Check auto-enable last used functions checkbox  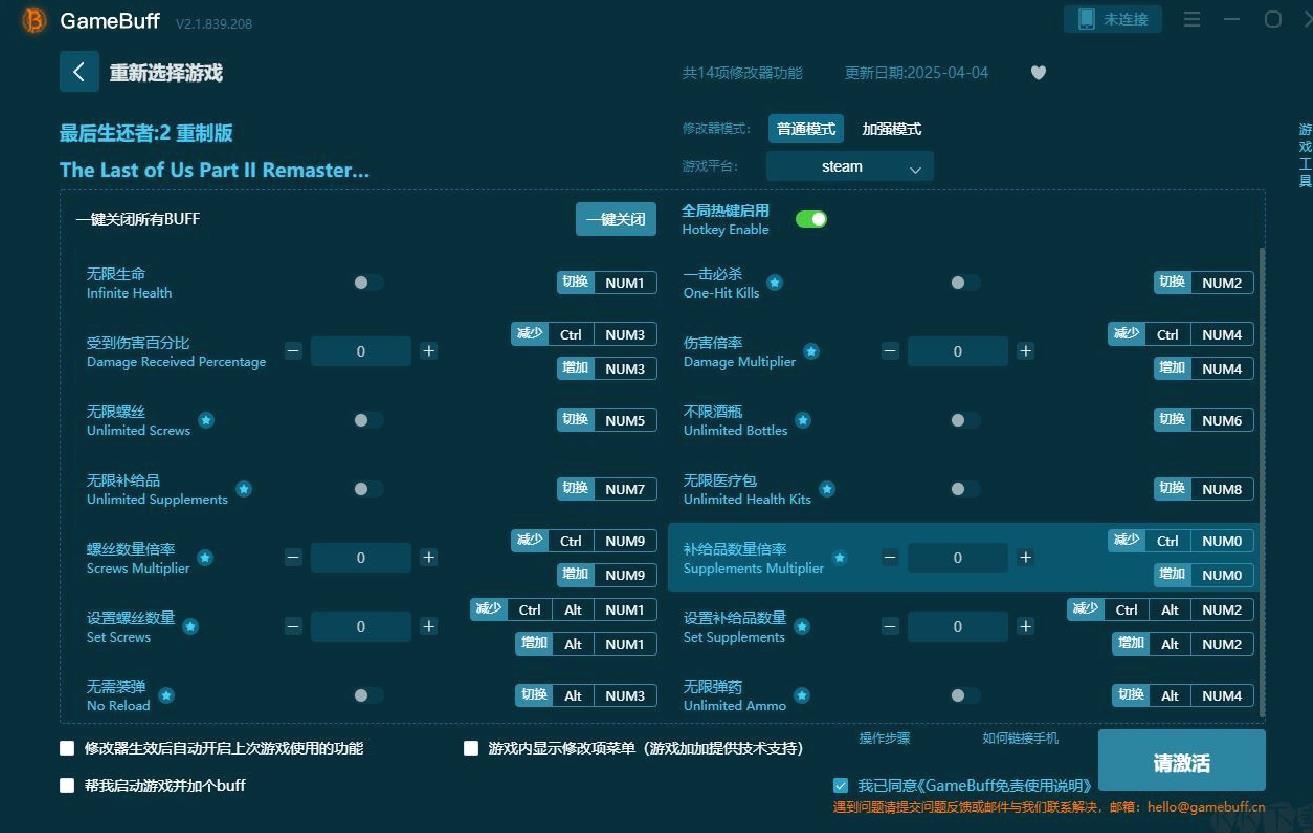(x=67, y=748)
